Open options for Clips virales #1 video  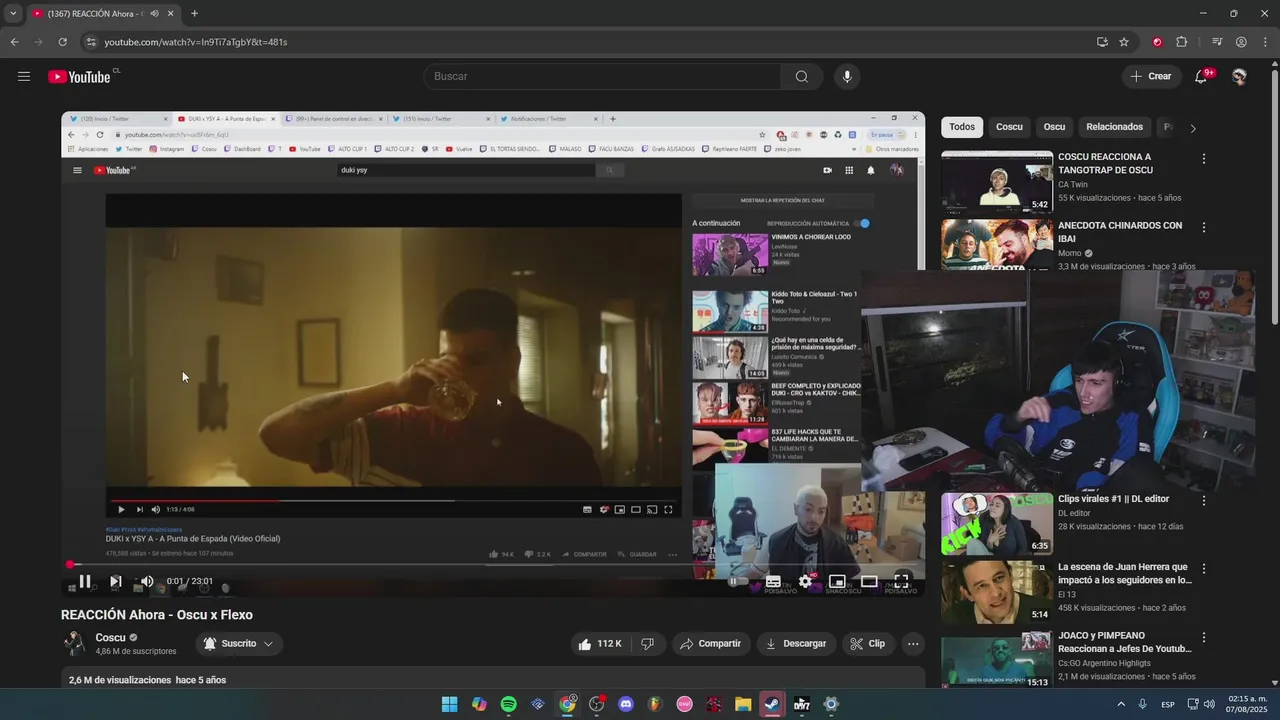point(1204,501)
